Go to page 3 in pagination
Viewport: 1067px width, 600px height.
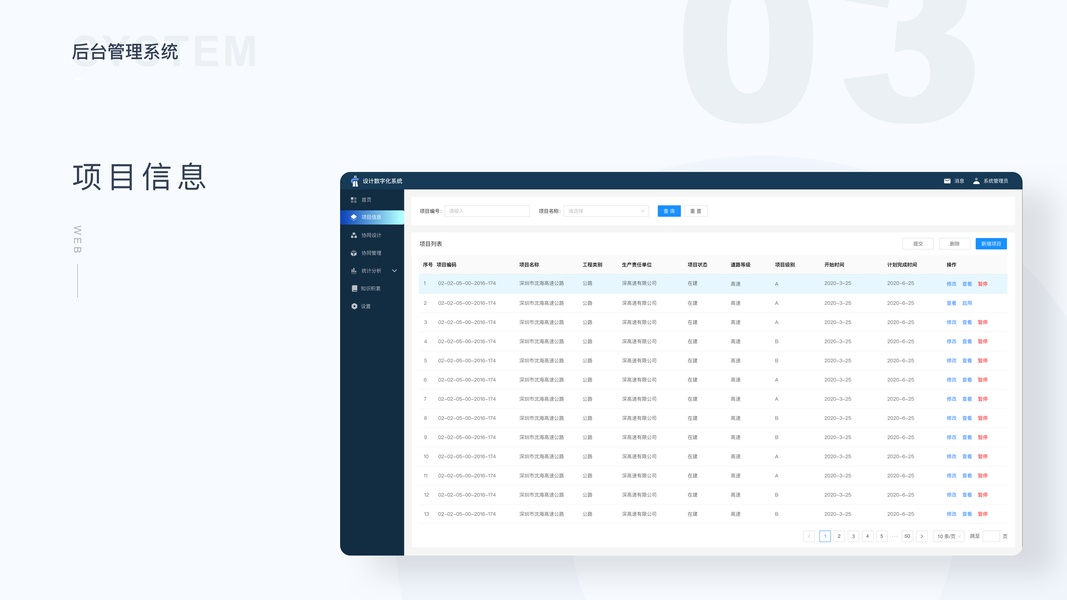(x=853, y=536)
